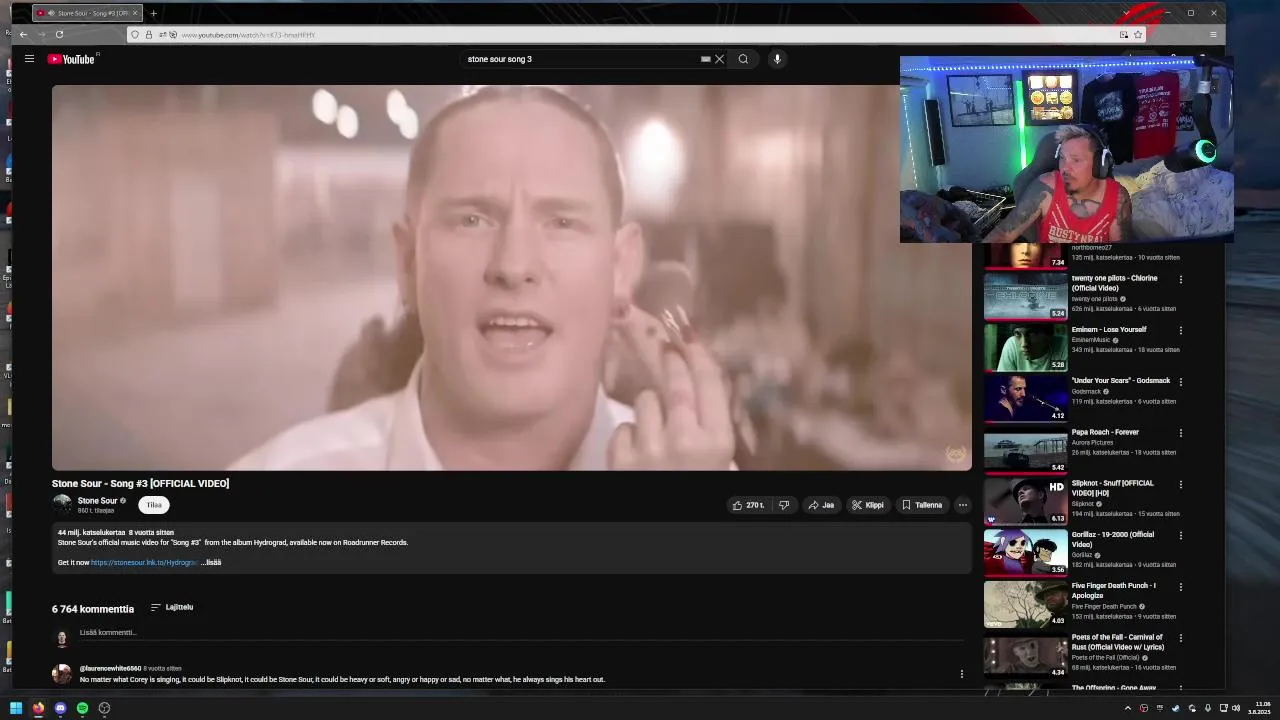
Task: Share the video with Jaa button
Action: [x=821, y=505]
